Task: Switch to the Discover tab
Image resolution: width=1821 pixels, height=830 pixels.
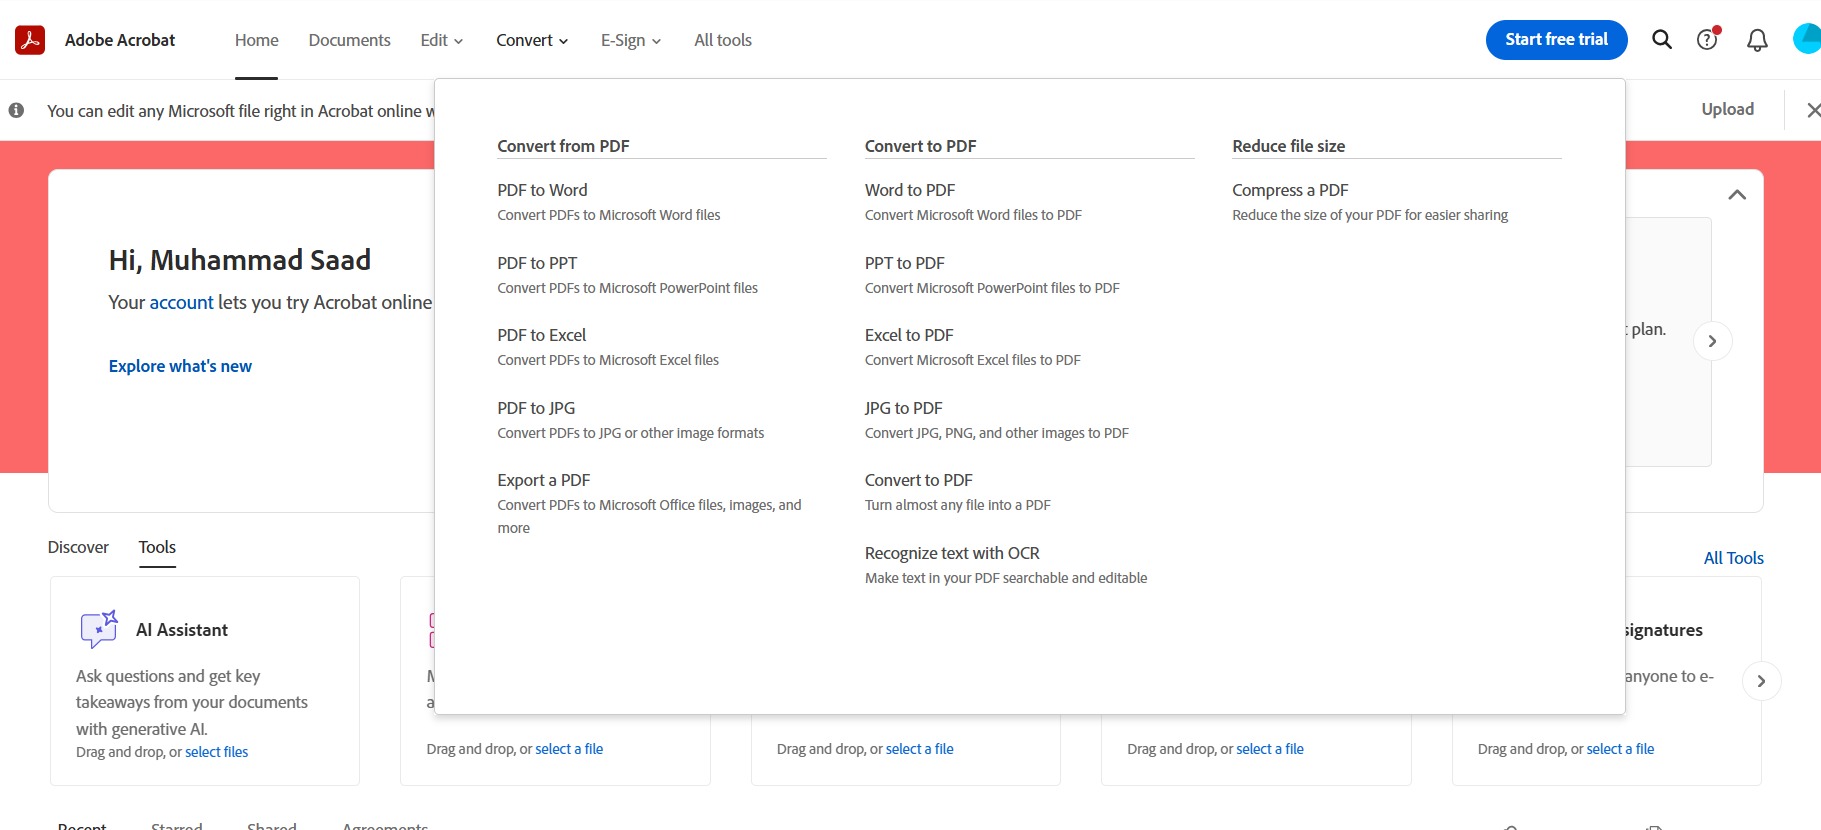Action: 78,547
